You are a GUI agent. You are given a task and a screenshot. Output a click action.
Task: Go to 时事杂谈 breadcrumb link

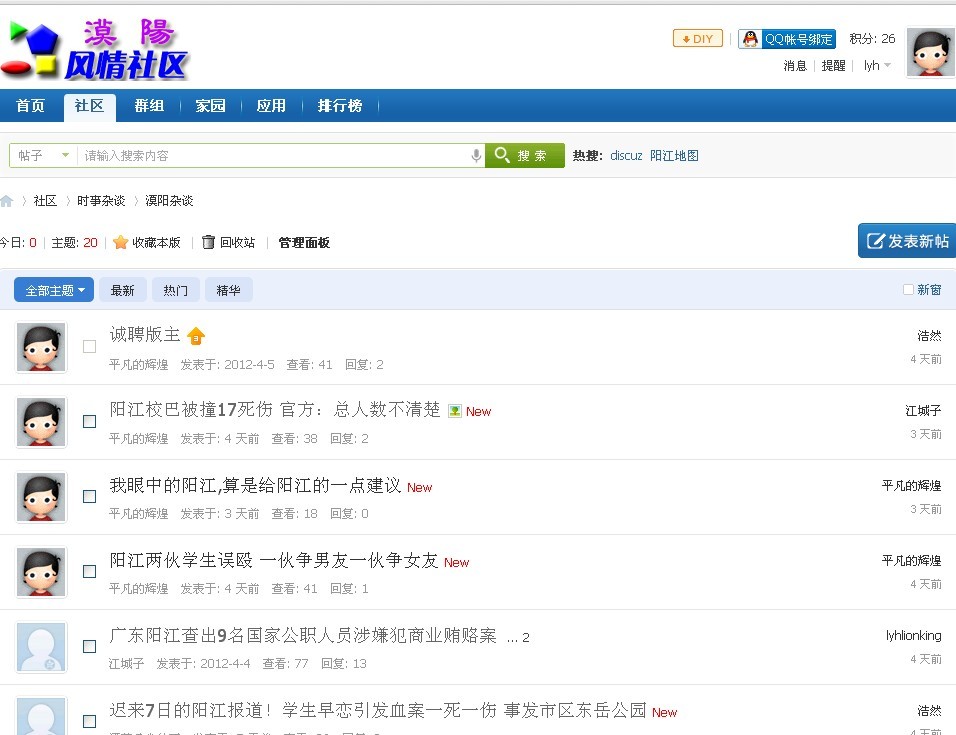point(101,201)
